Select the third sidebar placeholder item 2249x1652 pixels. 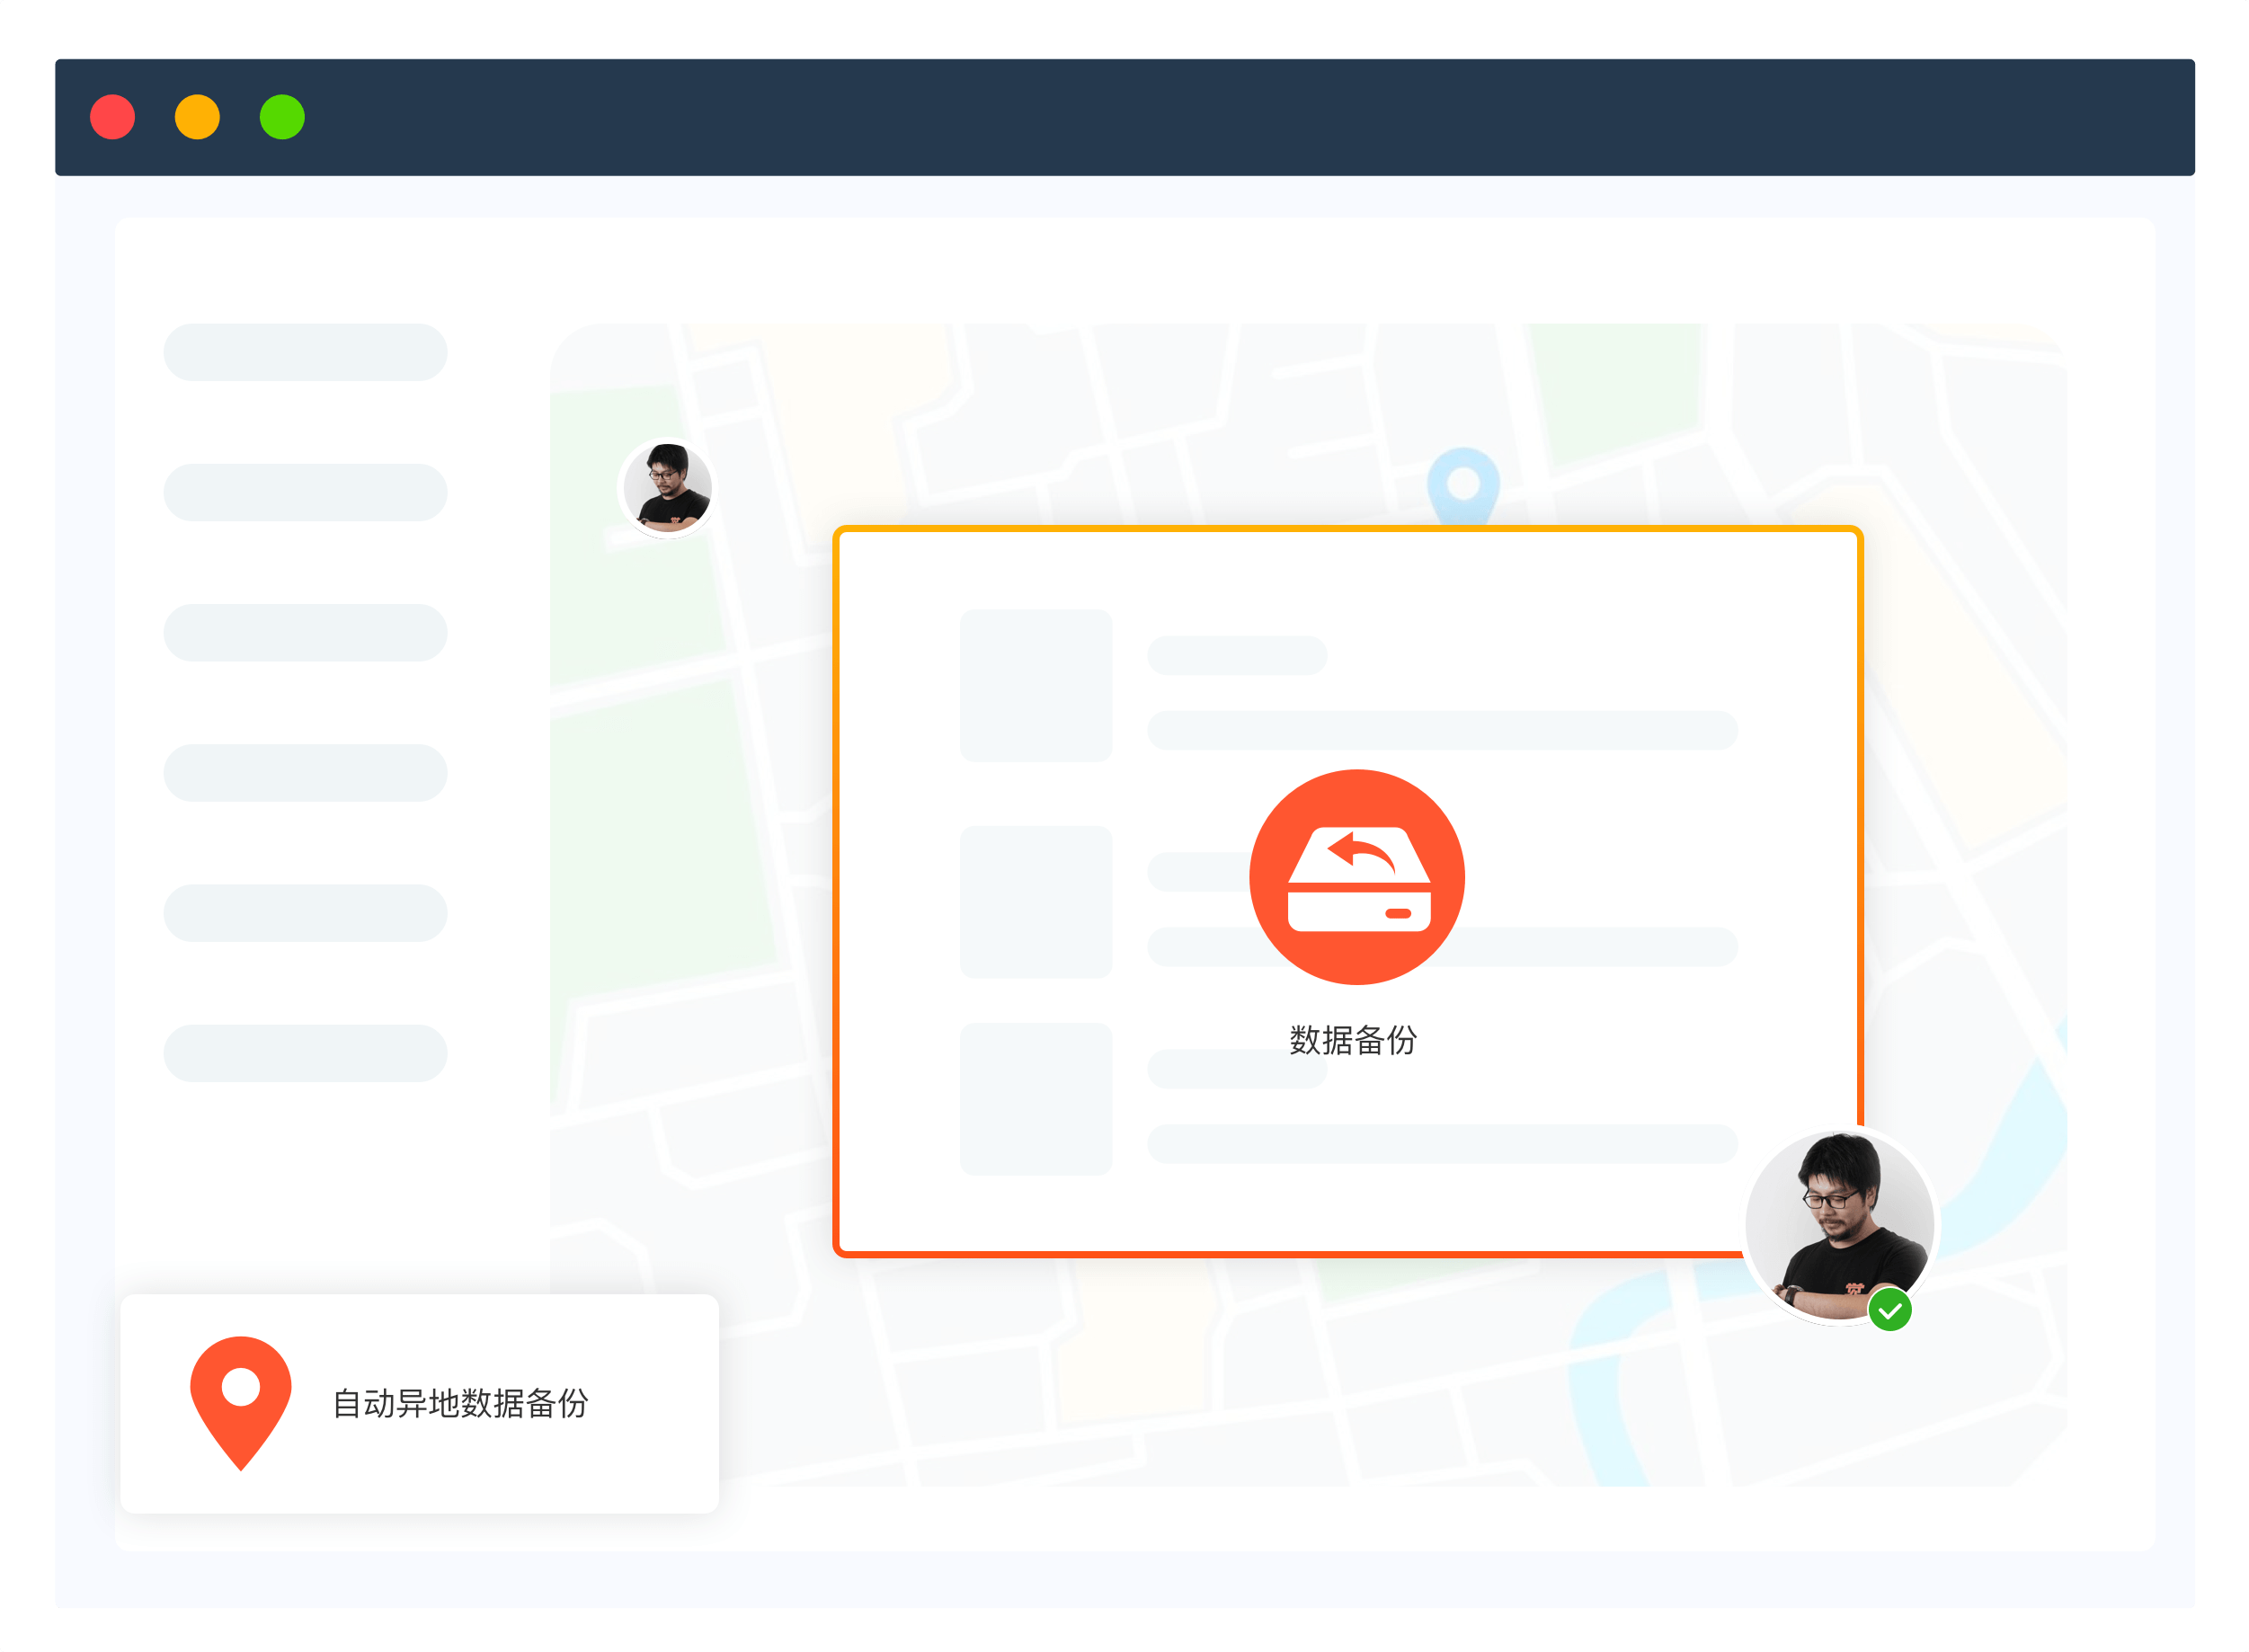[305, 632]
